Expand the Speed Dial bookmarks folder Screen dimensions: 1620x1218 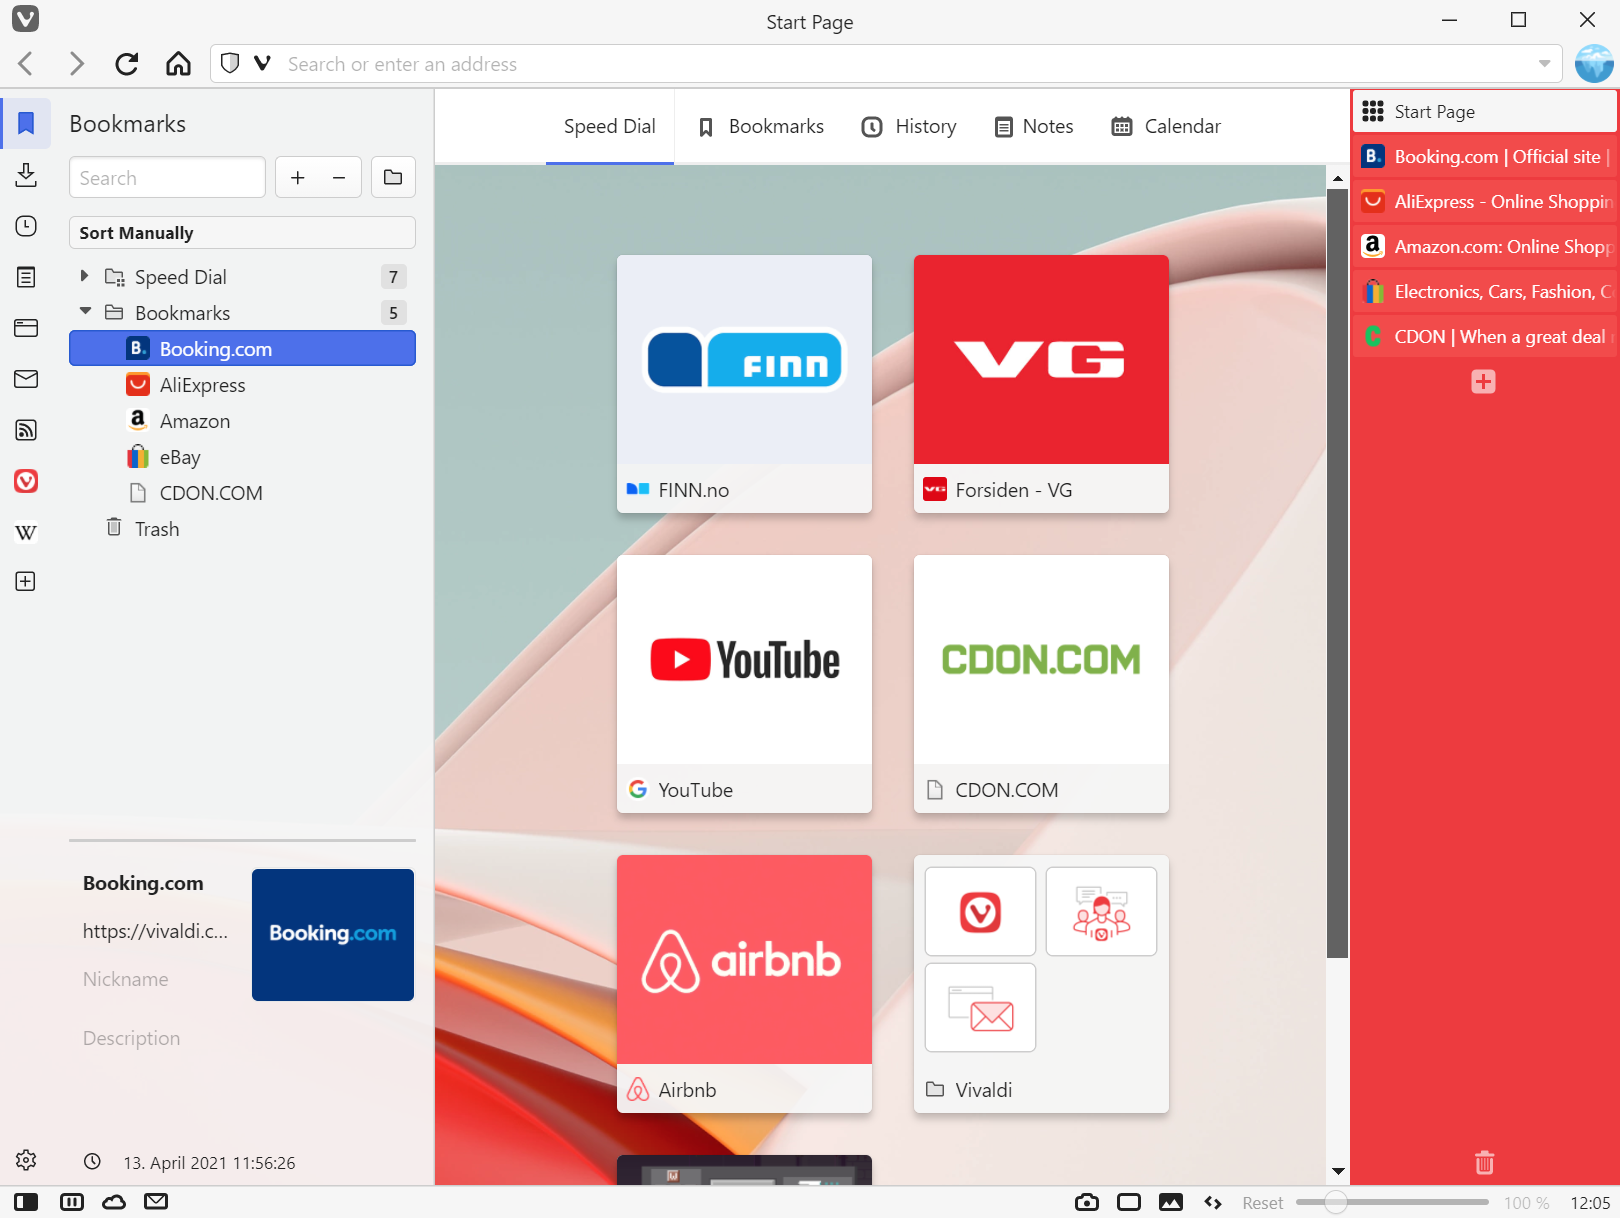pos(85,276)
